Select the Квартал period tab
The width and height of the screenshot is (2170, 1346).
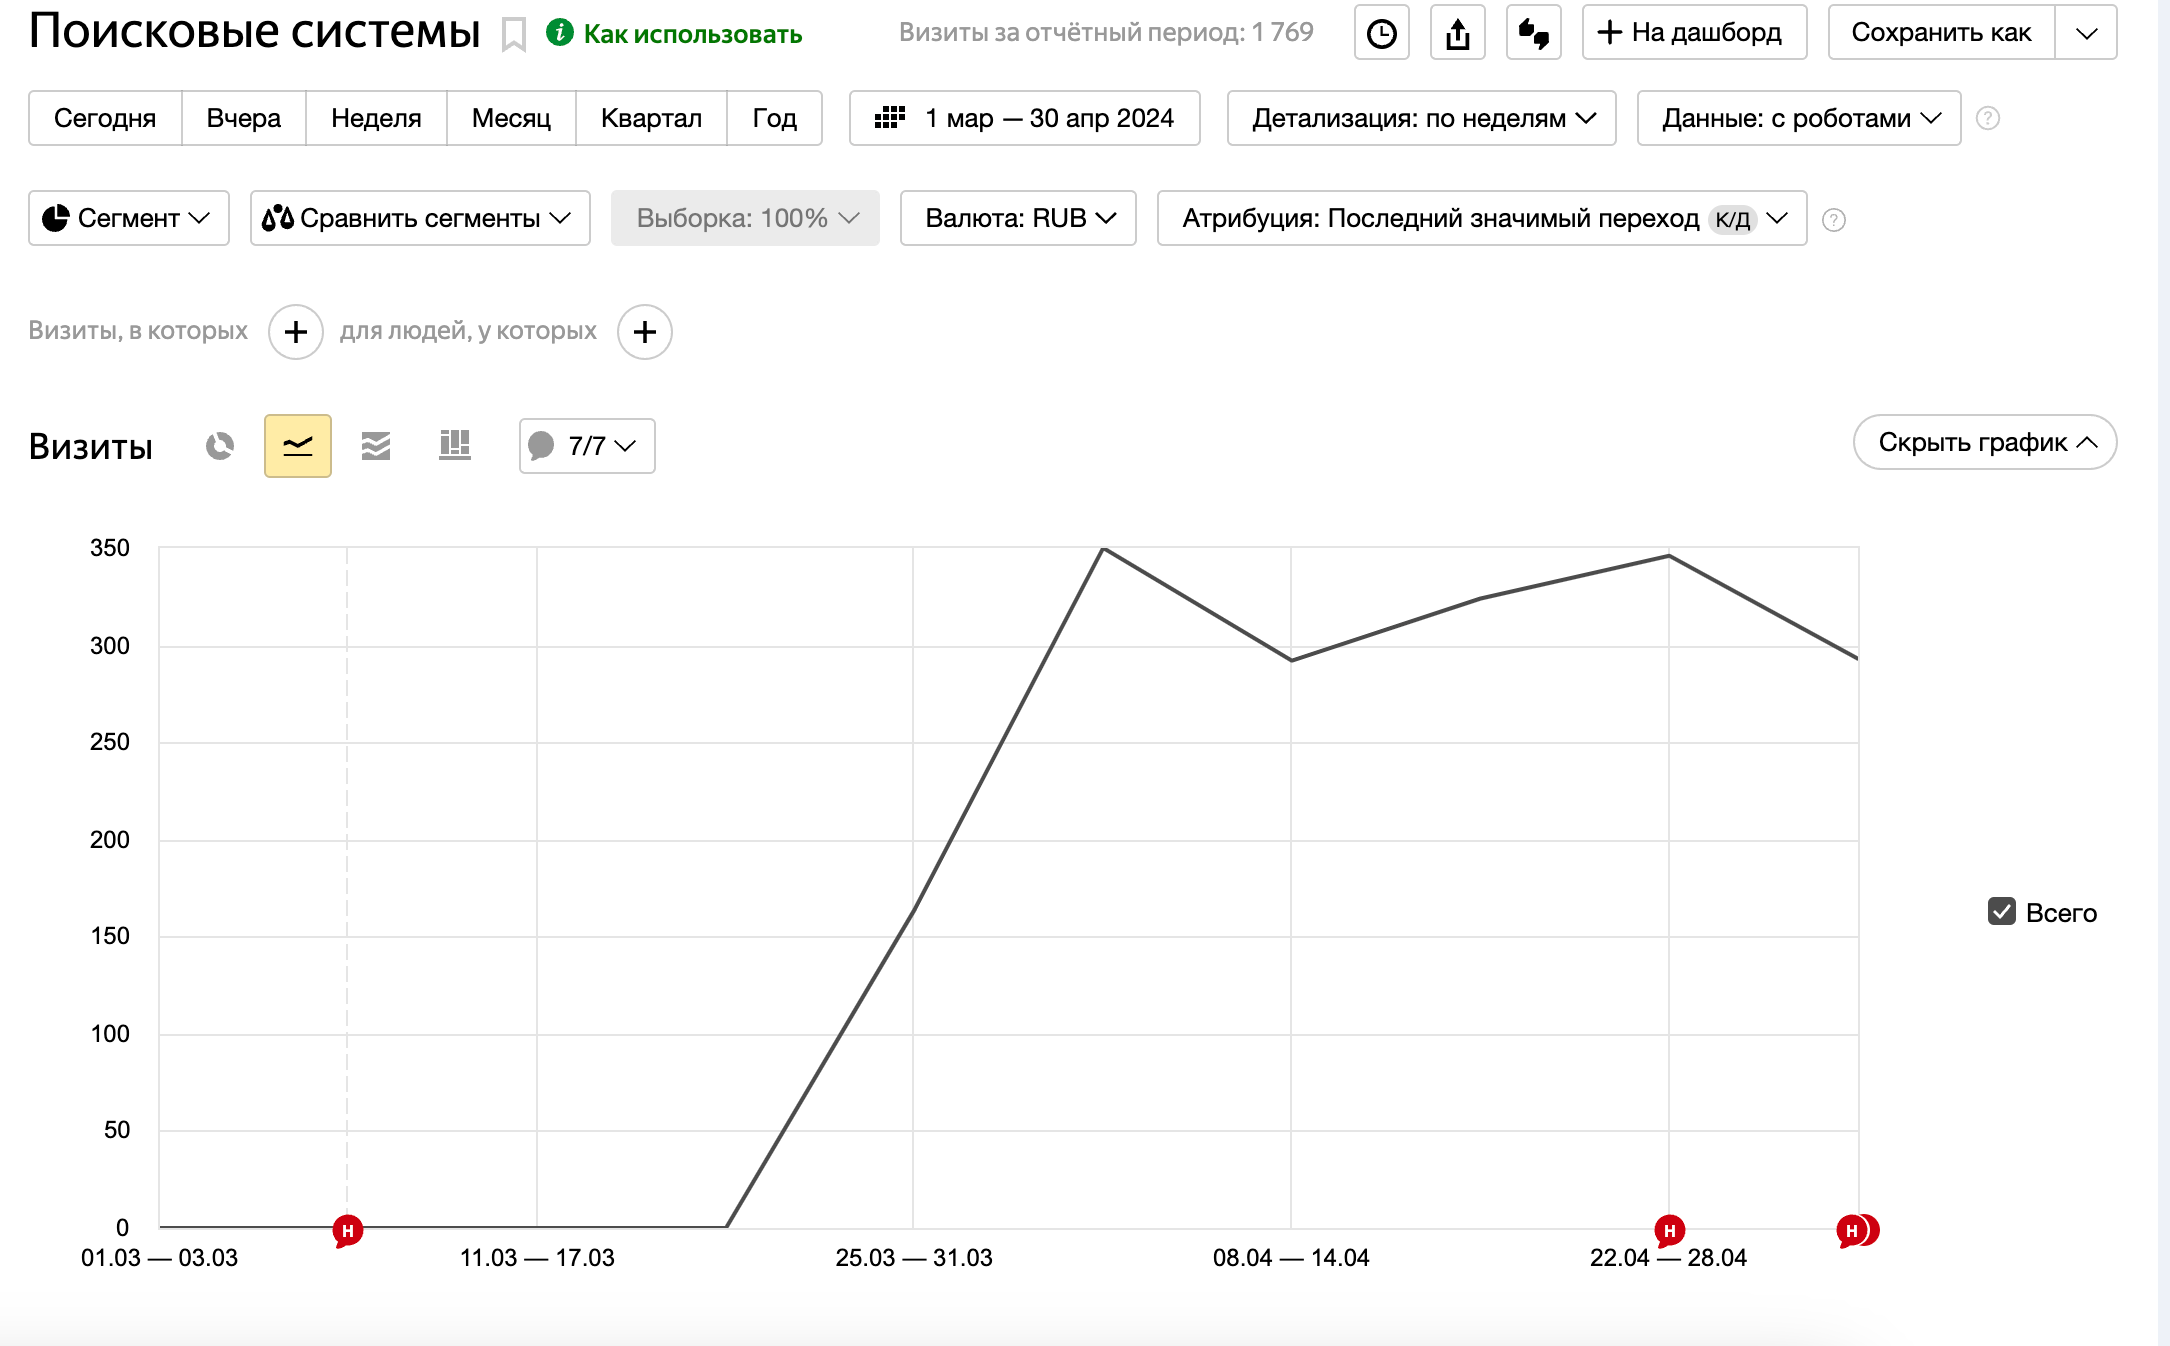651,118
